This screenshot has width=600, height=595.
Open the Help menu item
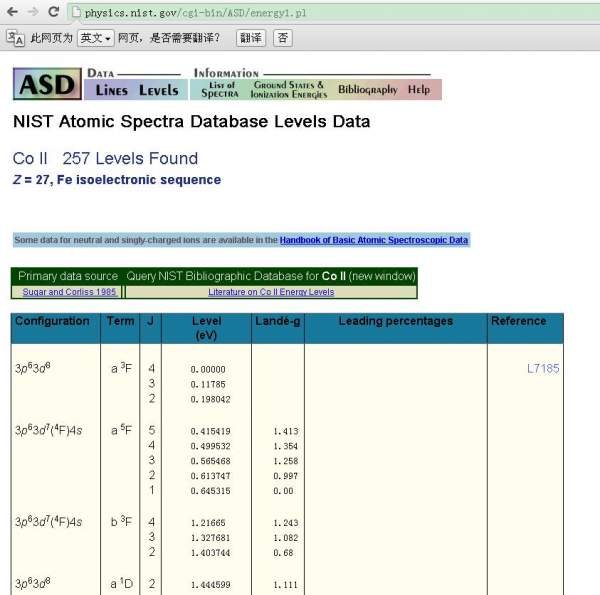click(x=419, y=90)
